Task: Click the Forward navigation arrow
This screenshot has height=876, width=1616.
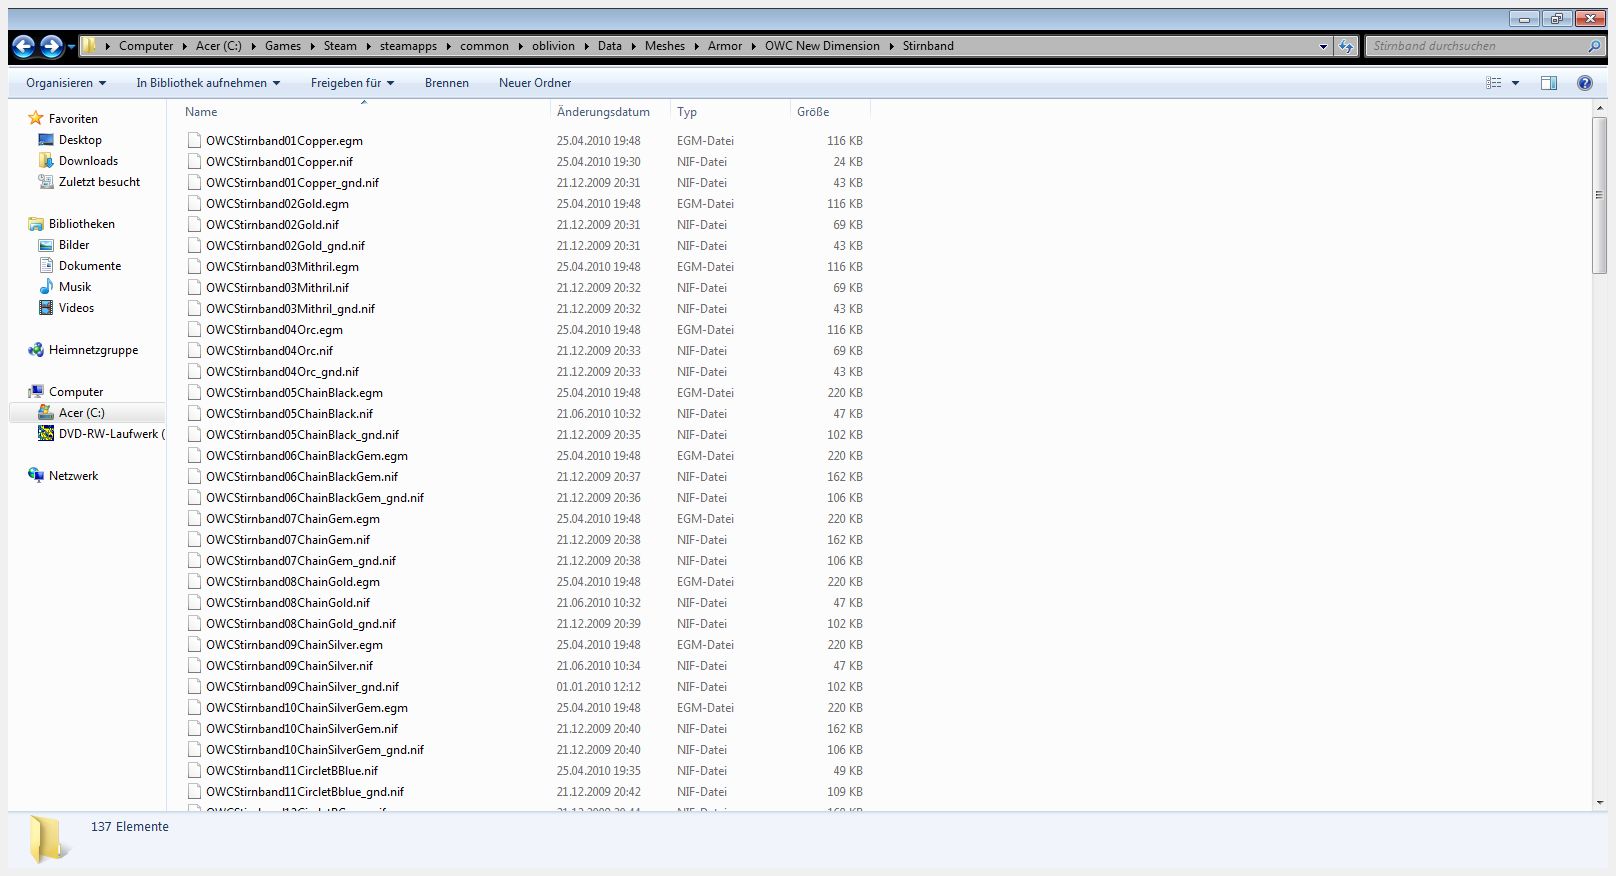Action: click(x=52, y=46)
